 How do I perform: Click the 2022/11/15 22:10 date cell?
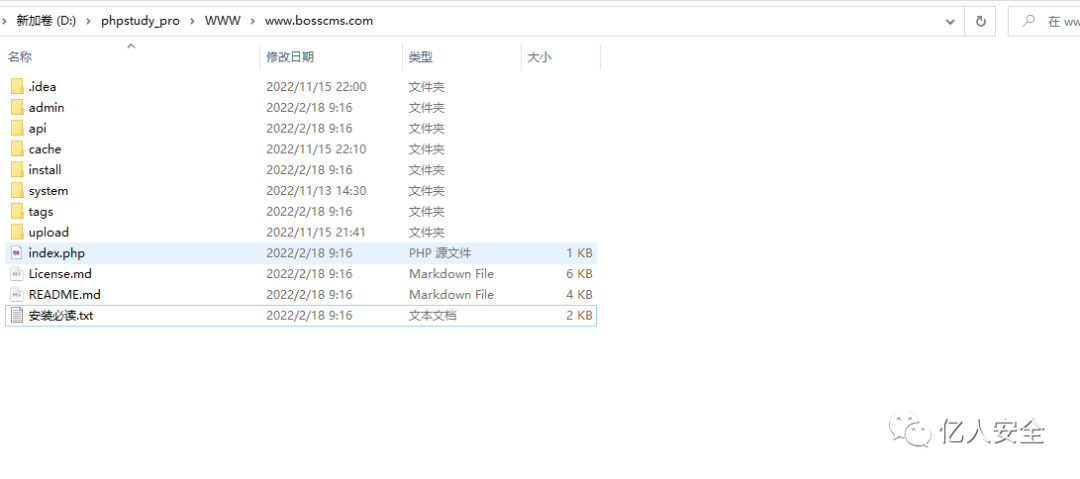tap(316, 149)
